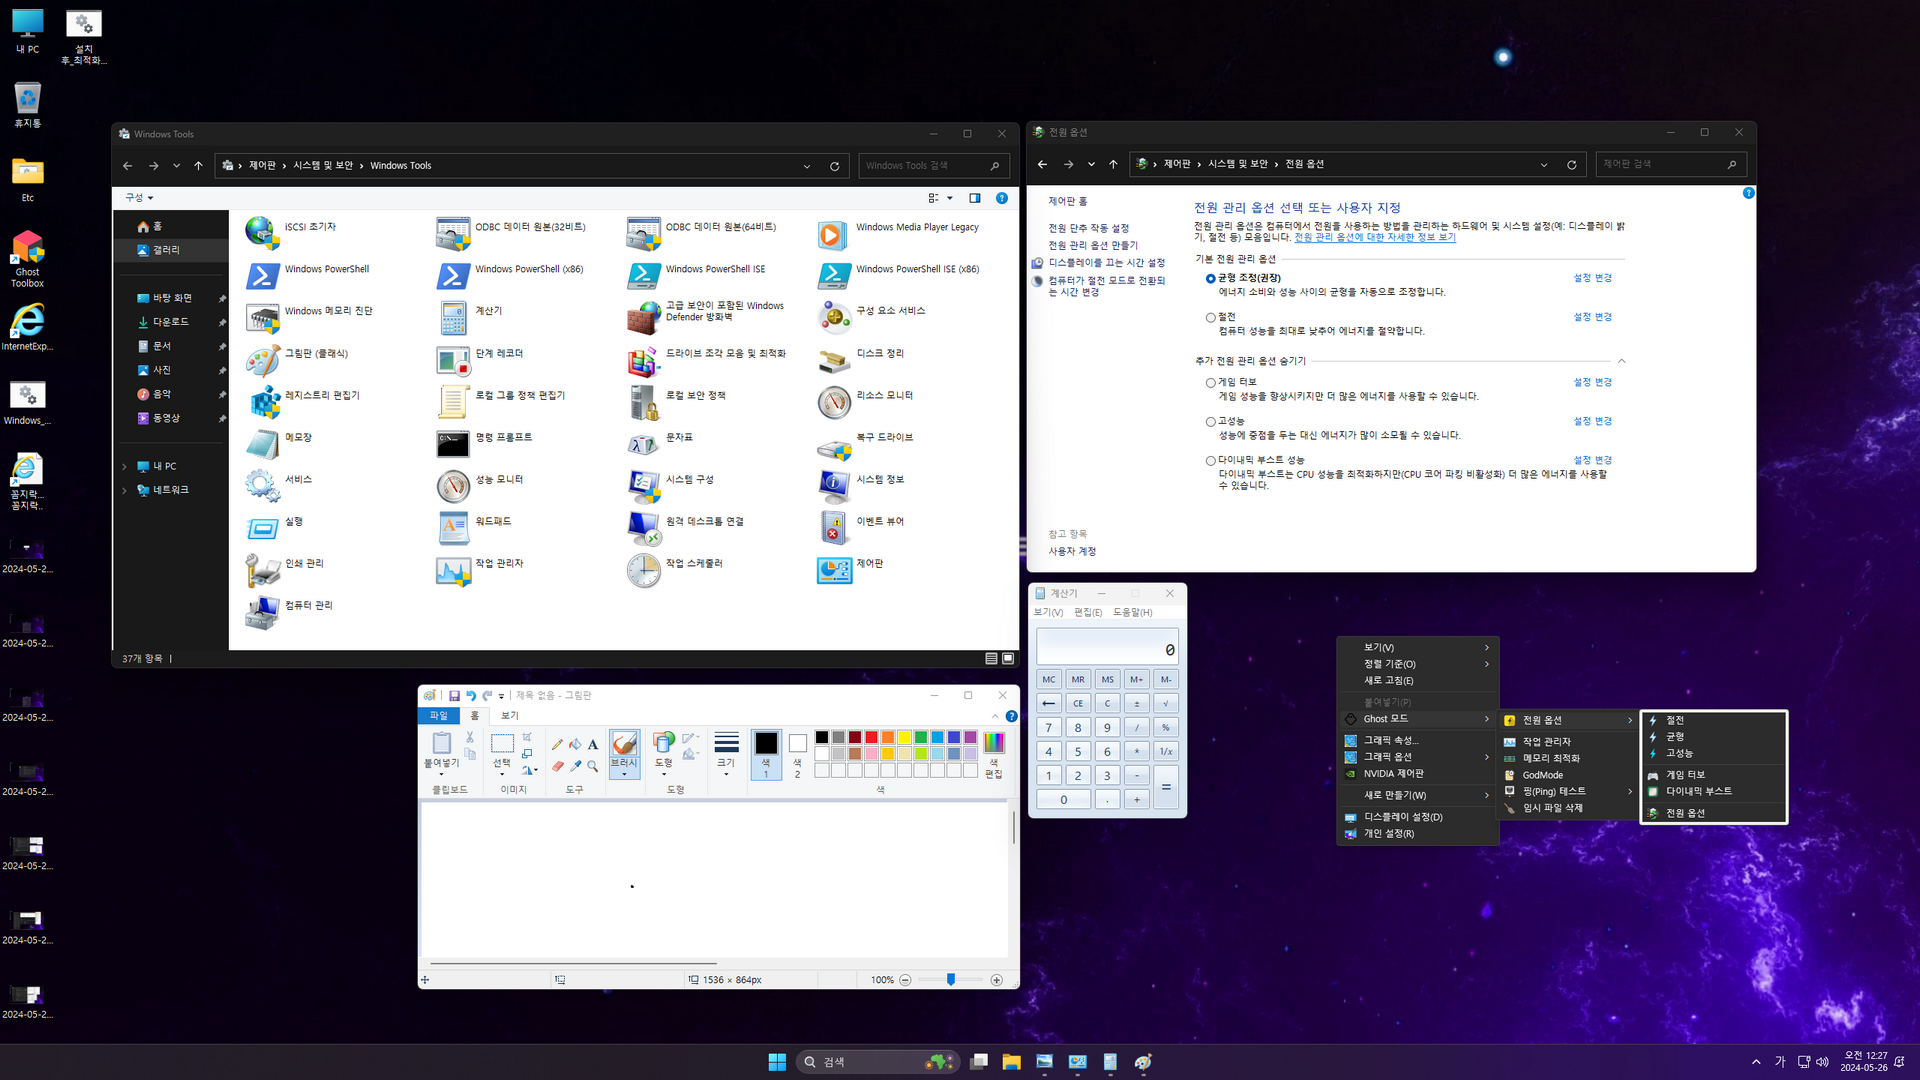Expand the 내 PC tree node
The width and height of the screenshot is (1920, 1080).
(125, 467)
